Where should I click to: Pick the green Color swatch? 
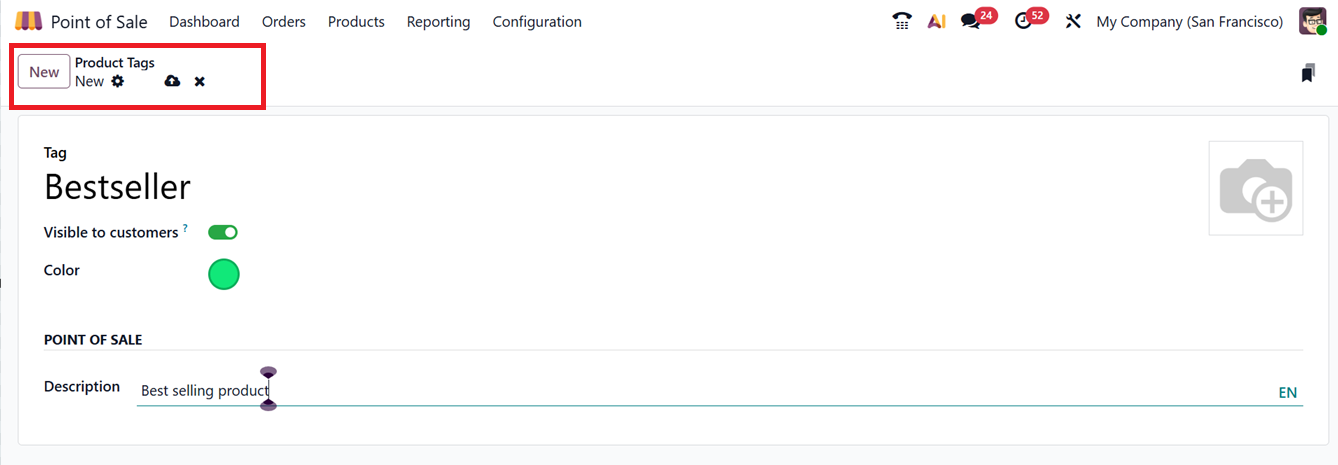224,274
